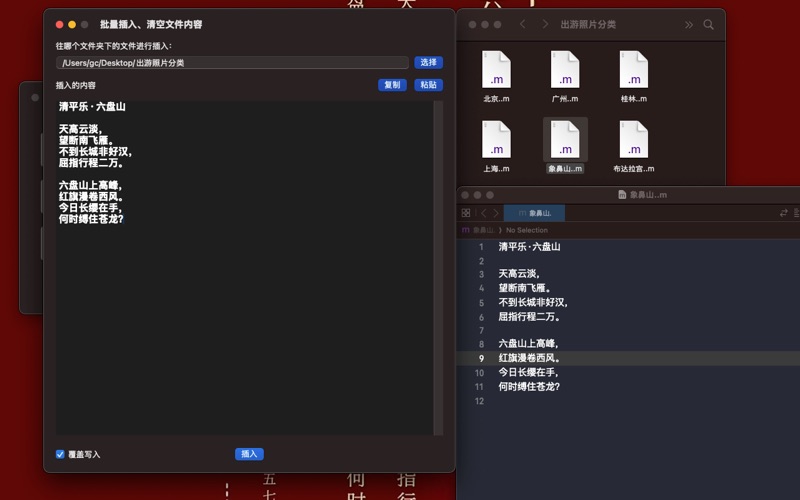Click line 3 天高云淡 in editor
The width and height of the screenshot is (800, 500).
[x=519, y=274]
